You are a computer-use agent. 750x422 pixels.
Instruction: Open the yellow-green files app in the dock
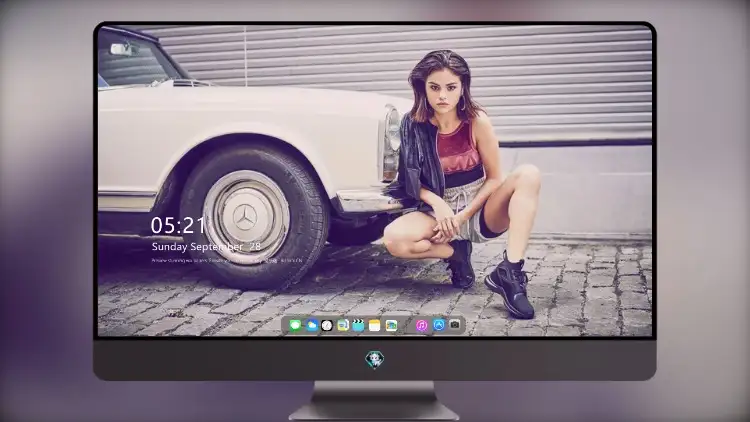click(x=342, y=325)
